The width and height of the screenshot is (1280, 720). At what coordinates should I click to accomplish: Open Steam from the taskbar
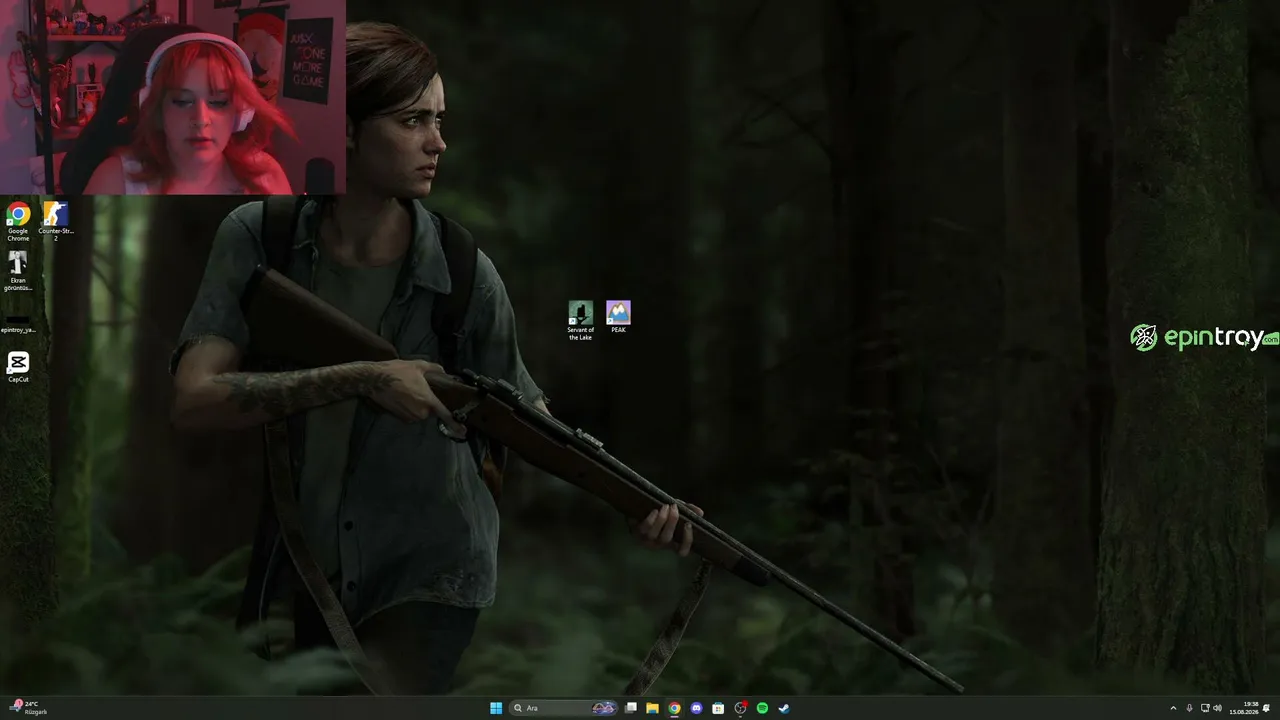[784, 708]
